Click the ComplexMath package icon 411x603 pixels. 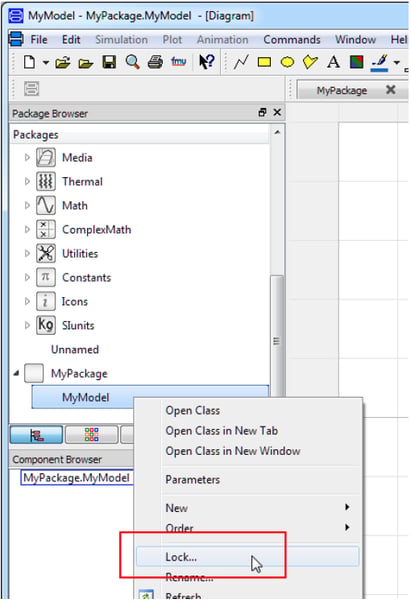click(x=46, y=229)
